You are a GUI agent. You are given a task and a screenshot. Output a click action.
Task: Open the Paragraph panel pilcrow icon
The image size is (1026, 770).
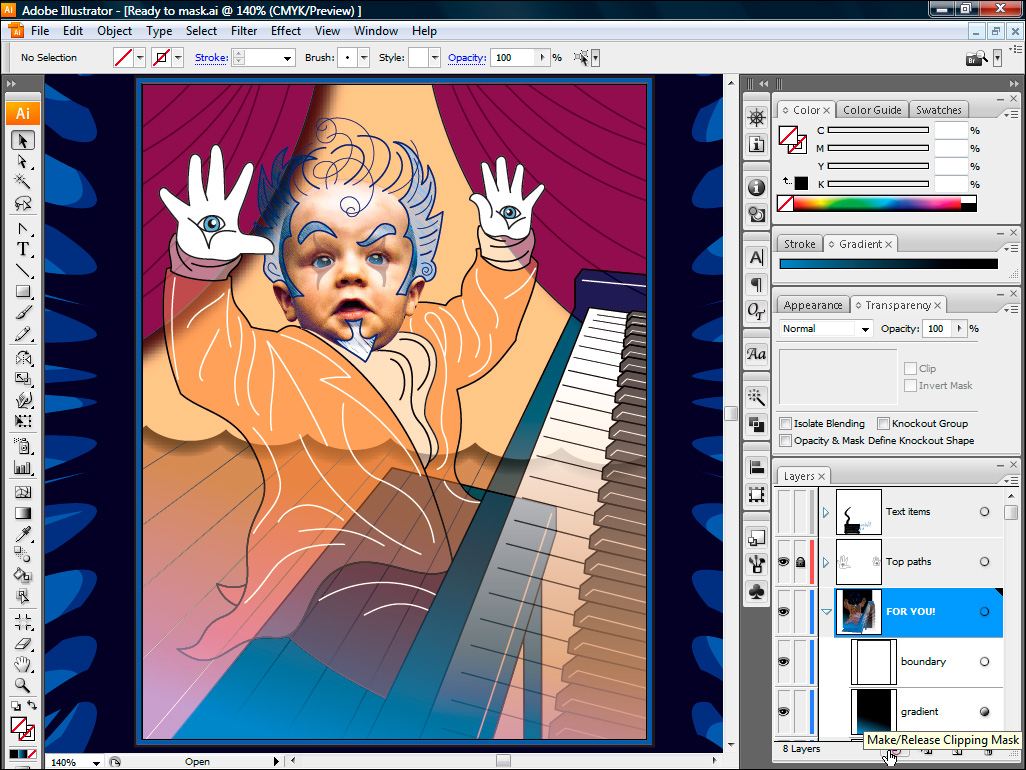(757, 285)
